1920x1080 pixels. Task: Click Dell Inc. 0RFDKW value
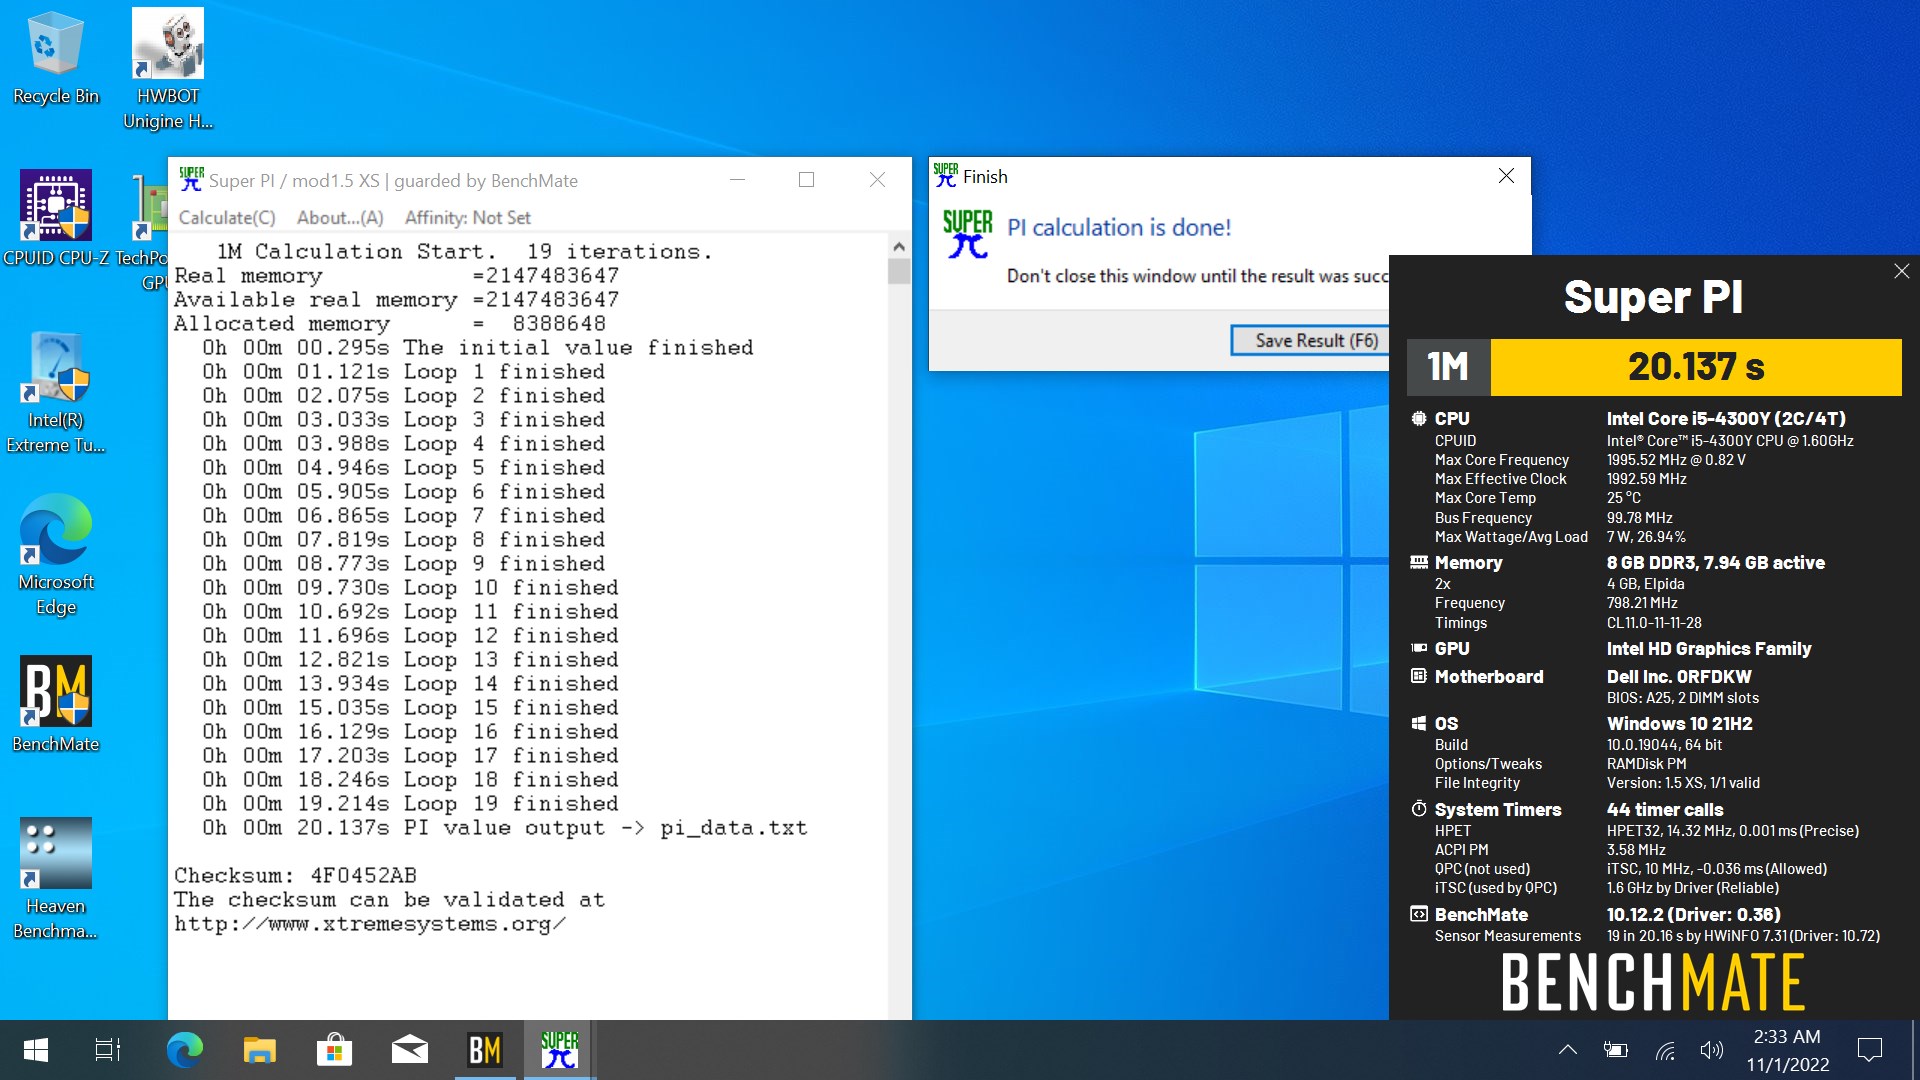[1679, 677]
